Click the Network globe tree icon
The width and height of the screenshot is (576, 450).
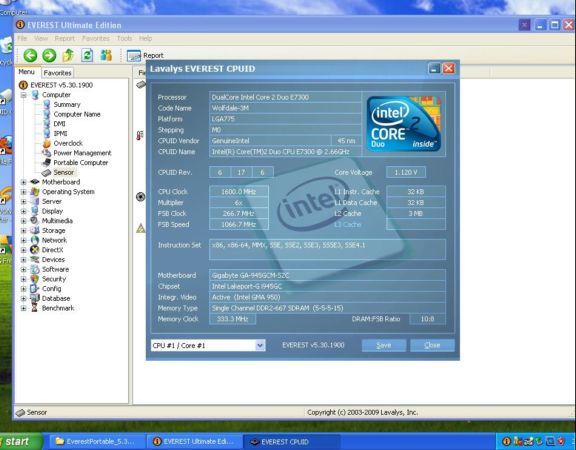35,240
